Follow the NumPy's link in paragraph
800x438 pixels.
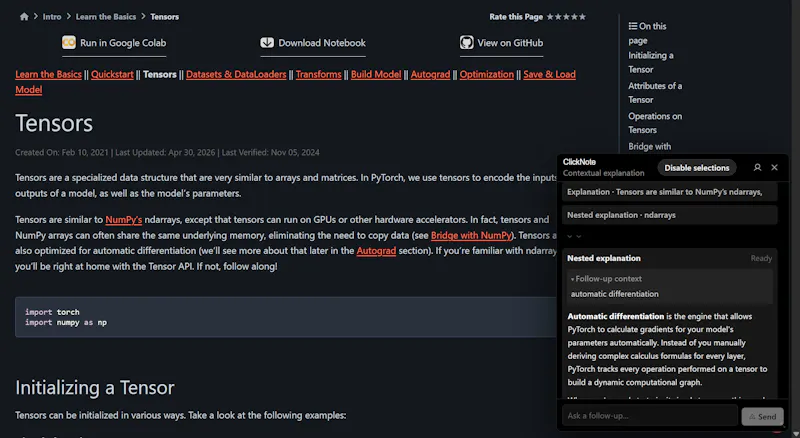(x=123, y=220)
